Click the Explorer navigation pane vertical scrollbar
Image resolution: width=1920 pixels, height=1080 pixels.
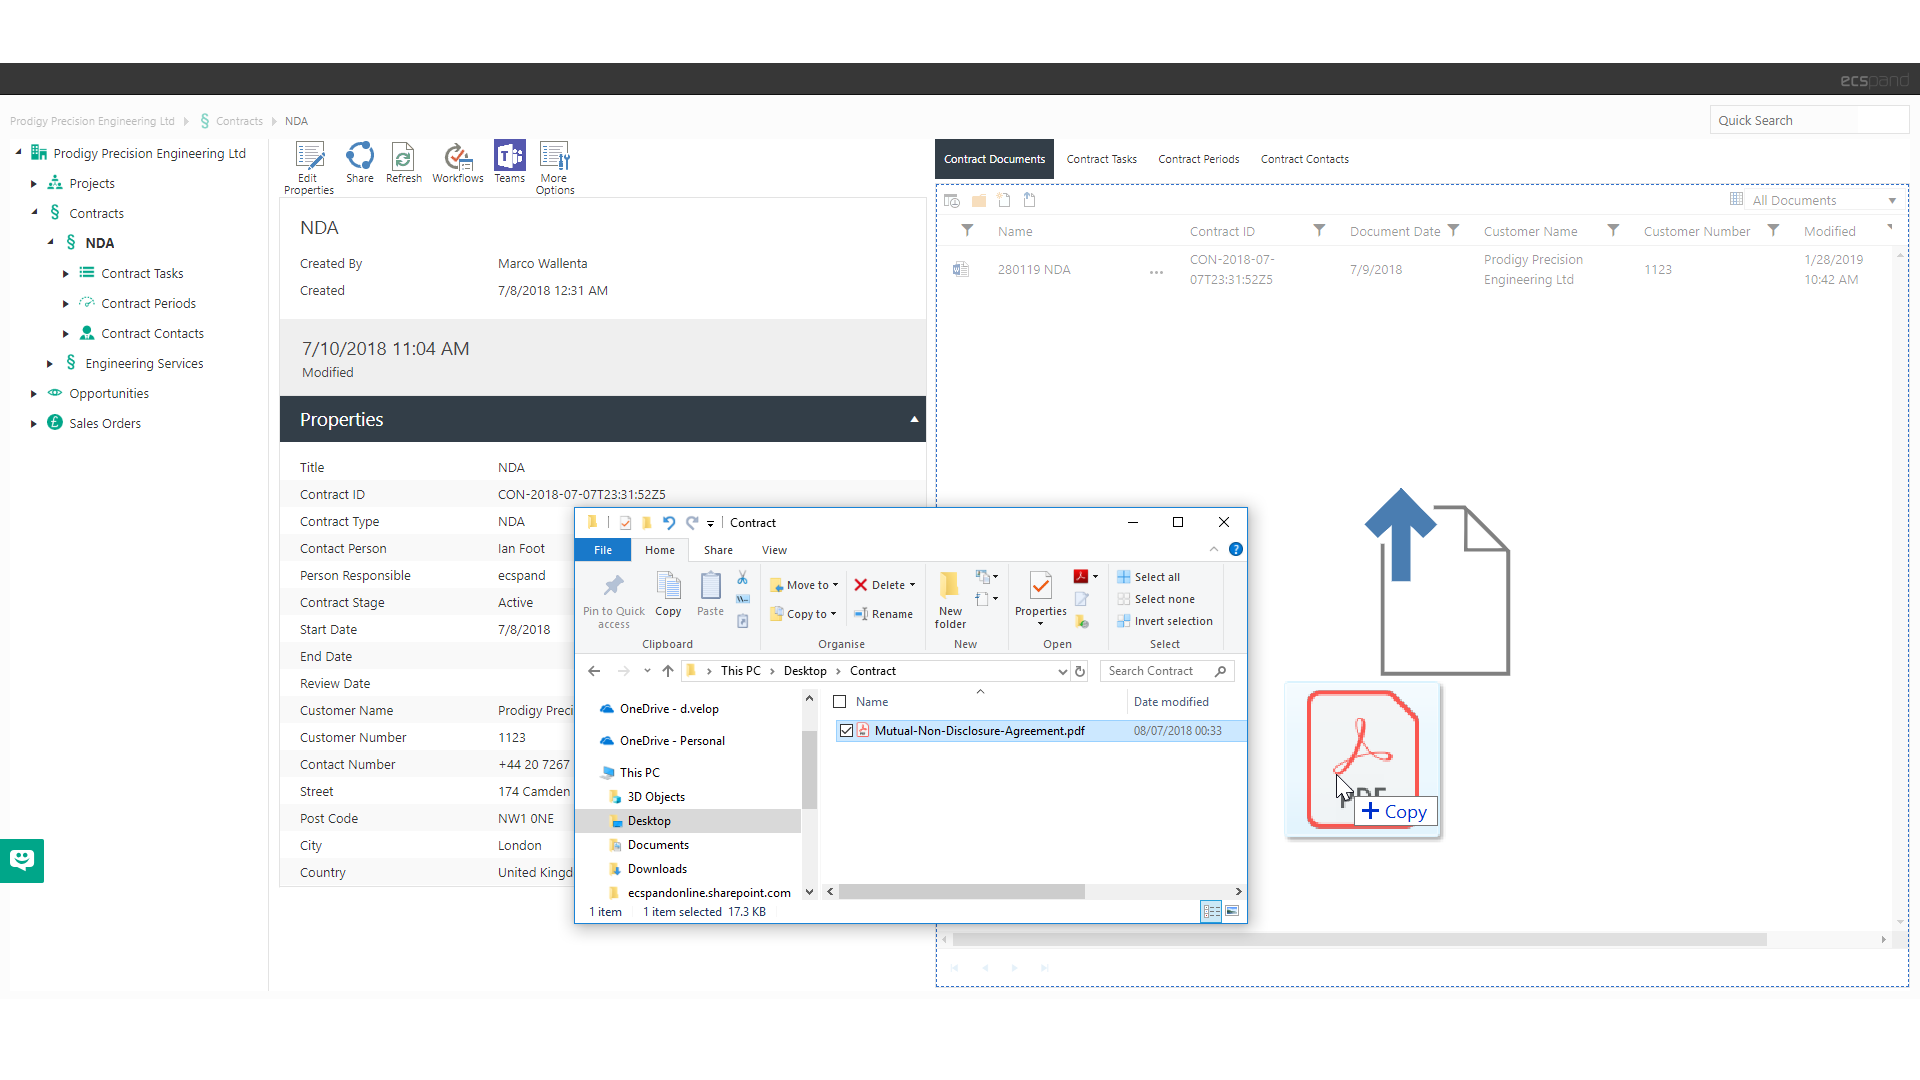809,768
